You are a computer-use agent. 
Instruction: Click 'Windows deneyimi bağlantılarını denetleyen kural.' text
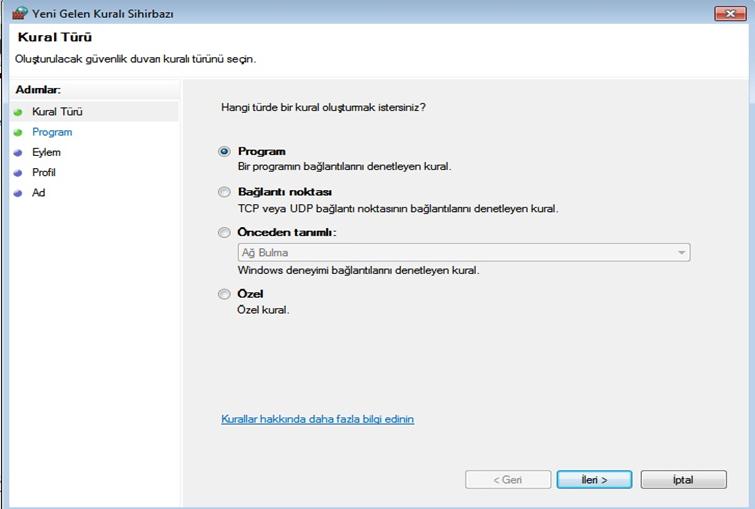358,270
